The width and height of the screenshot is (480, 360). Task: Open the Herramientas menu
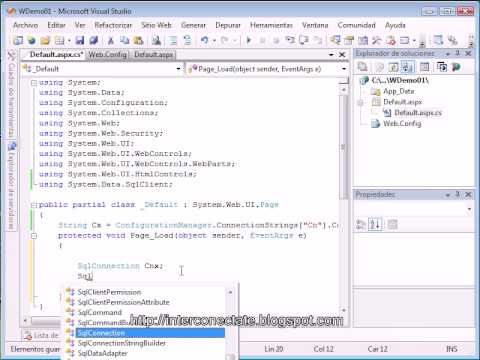click(271, 25)
